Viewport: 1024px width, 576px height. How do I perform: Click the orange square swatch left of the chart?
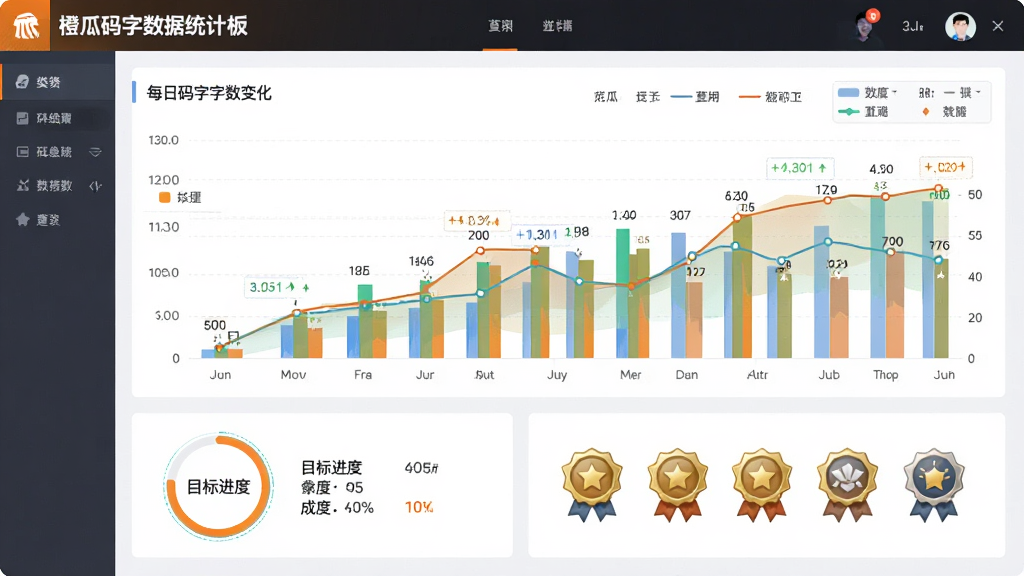pyautogui.click(x=165, y=197)
